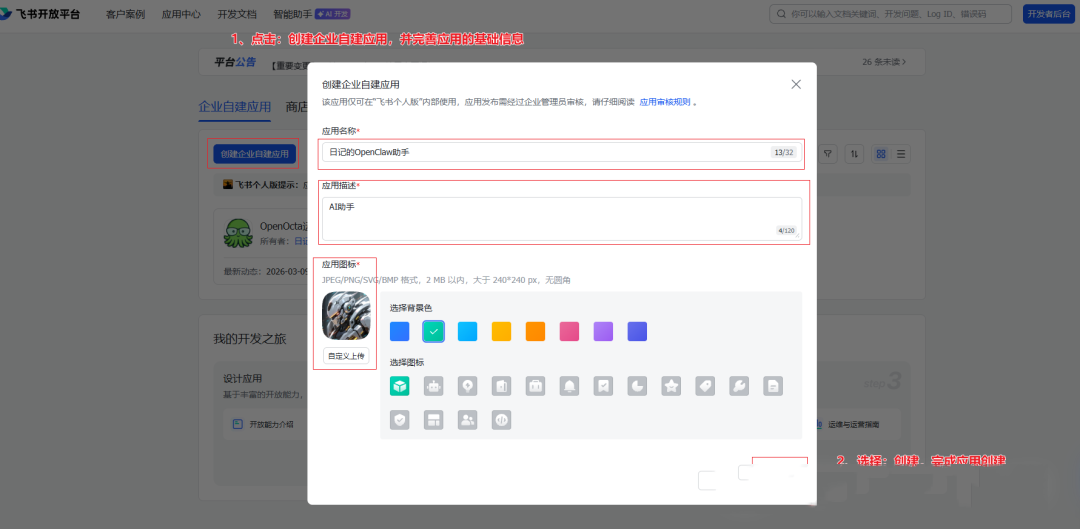Image resolution: width=1080 pixels, height=529 pixels.
Task: Switch to the 企业自建应用 tab
Action: [235, 107]
